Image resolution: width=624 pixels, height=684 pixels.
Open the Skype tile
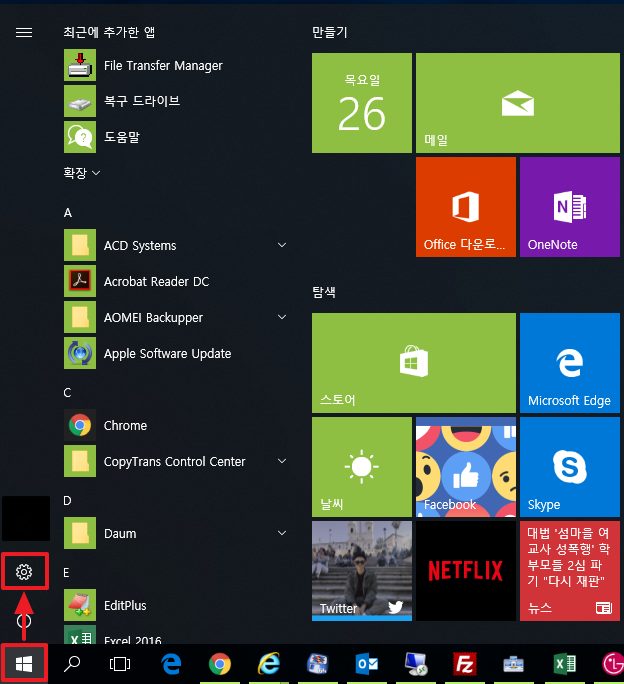click(x=570, y=467)
